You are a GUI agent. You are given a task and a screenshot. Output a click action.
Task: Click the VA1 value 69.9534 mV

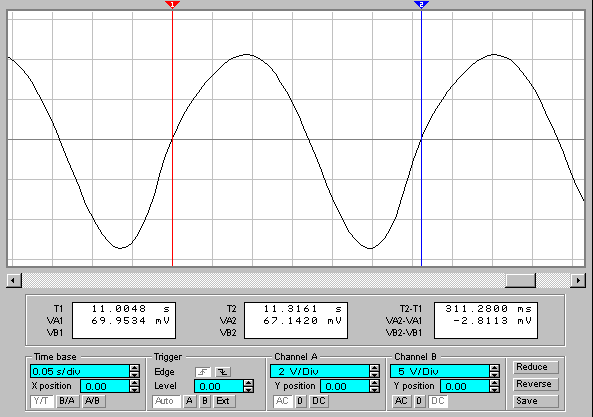coord(130,321)
